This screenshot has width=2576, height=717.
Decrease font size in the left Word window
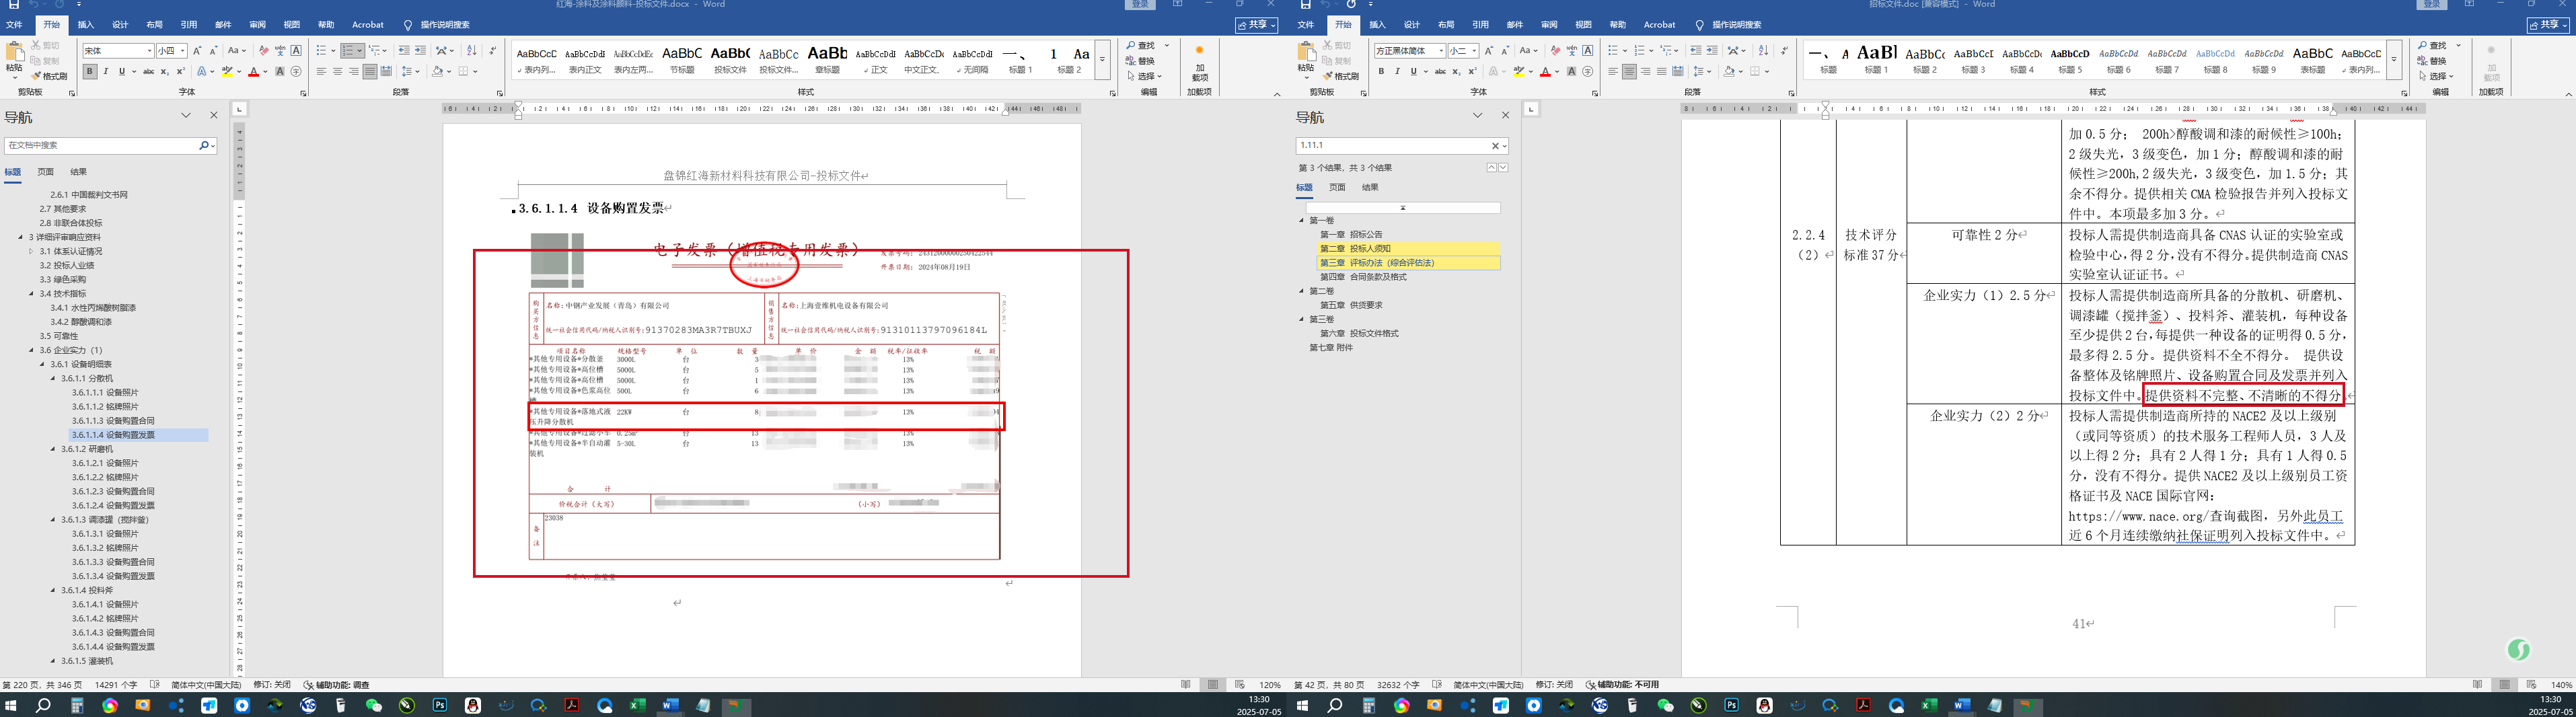pos(213,50)
